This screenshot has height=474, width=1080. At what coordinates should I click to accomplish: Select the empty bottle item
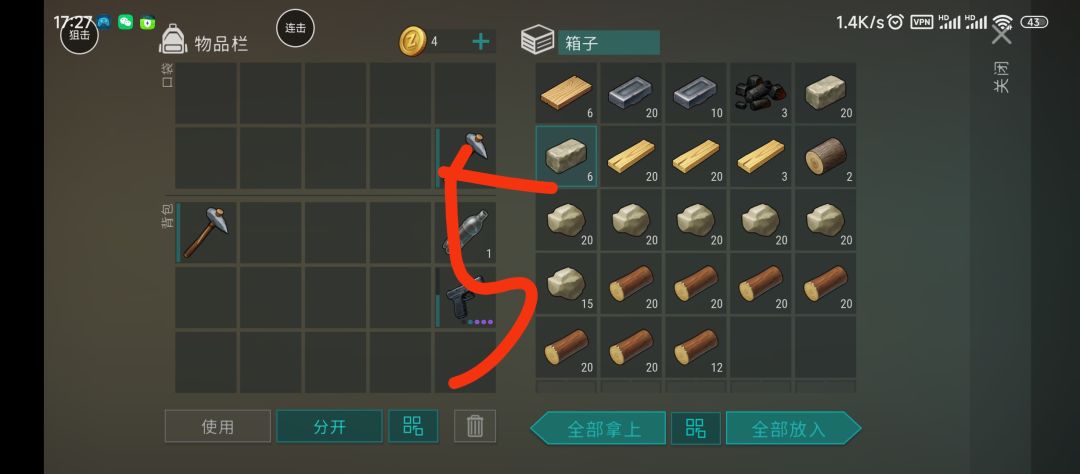click(466, 232)
